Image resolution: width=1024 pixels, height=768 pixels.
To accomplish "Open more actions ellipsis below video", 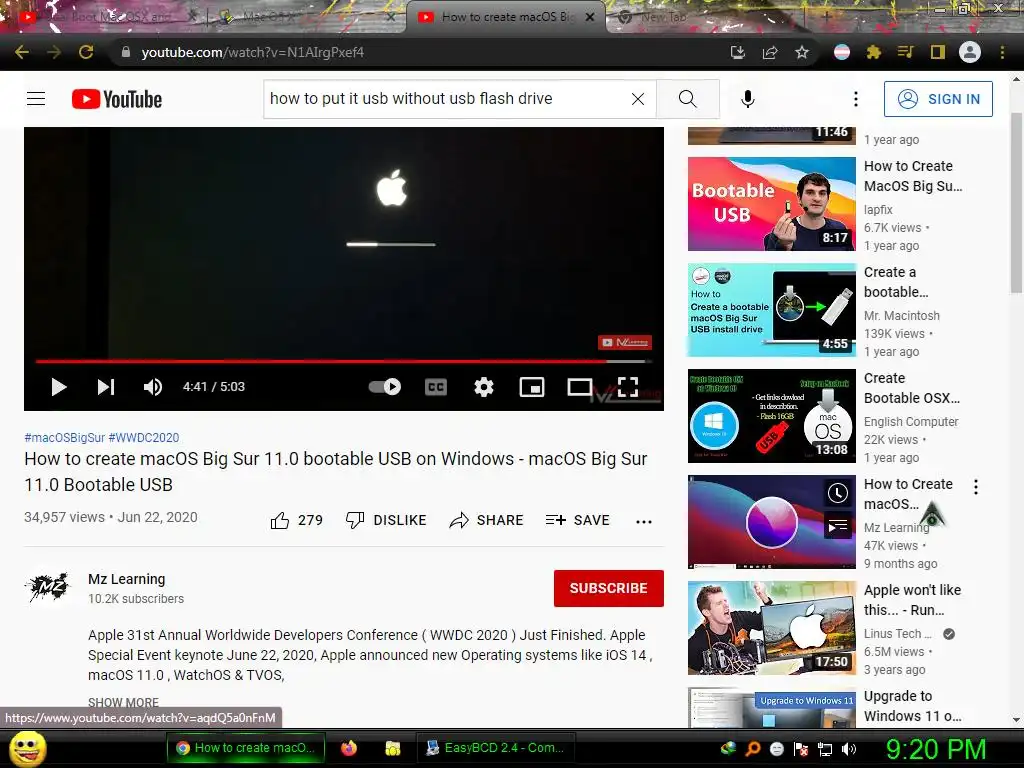I will coord(644,521).
